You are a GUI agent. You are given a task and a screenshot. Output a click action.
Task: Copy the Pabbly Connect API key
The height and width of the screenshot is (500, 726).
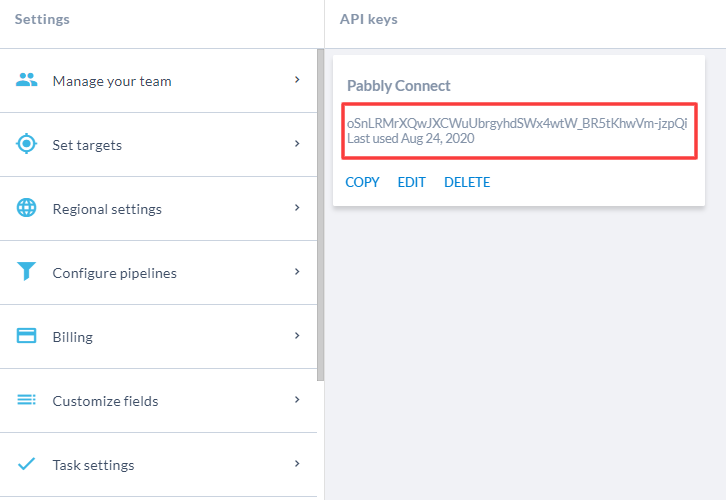tap(362, 182)
